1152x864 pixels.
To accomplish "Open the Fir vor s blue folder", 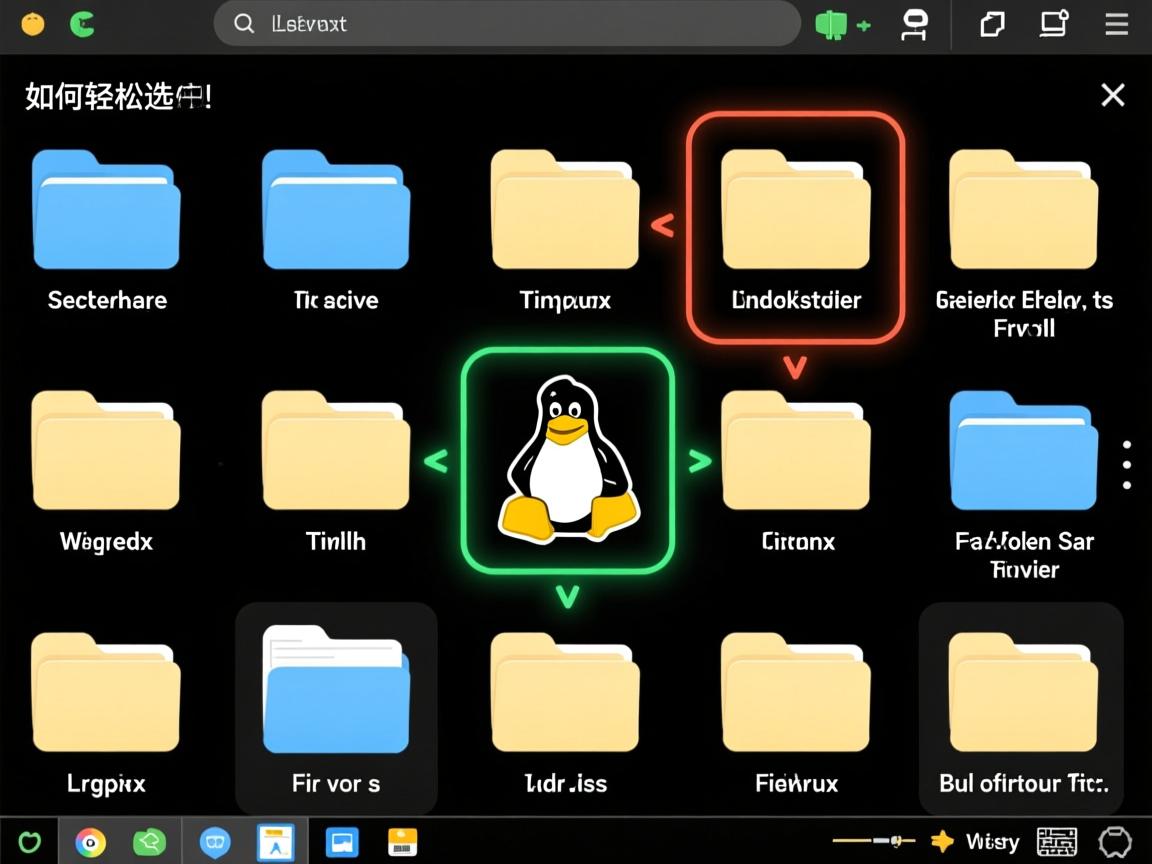I will click(x=335, y=690).
